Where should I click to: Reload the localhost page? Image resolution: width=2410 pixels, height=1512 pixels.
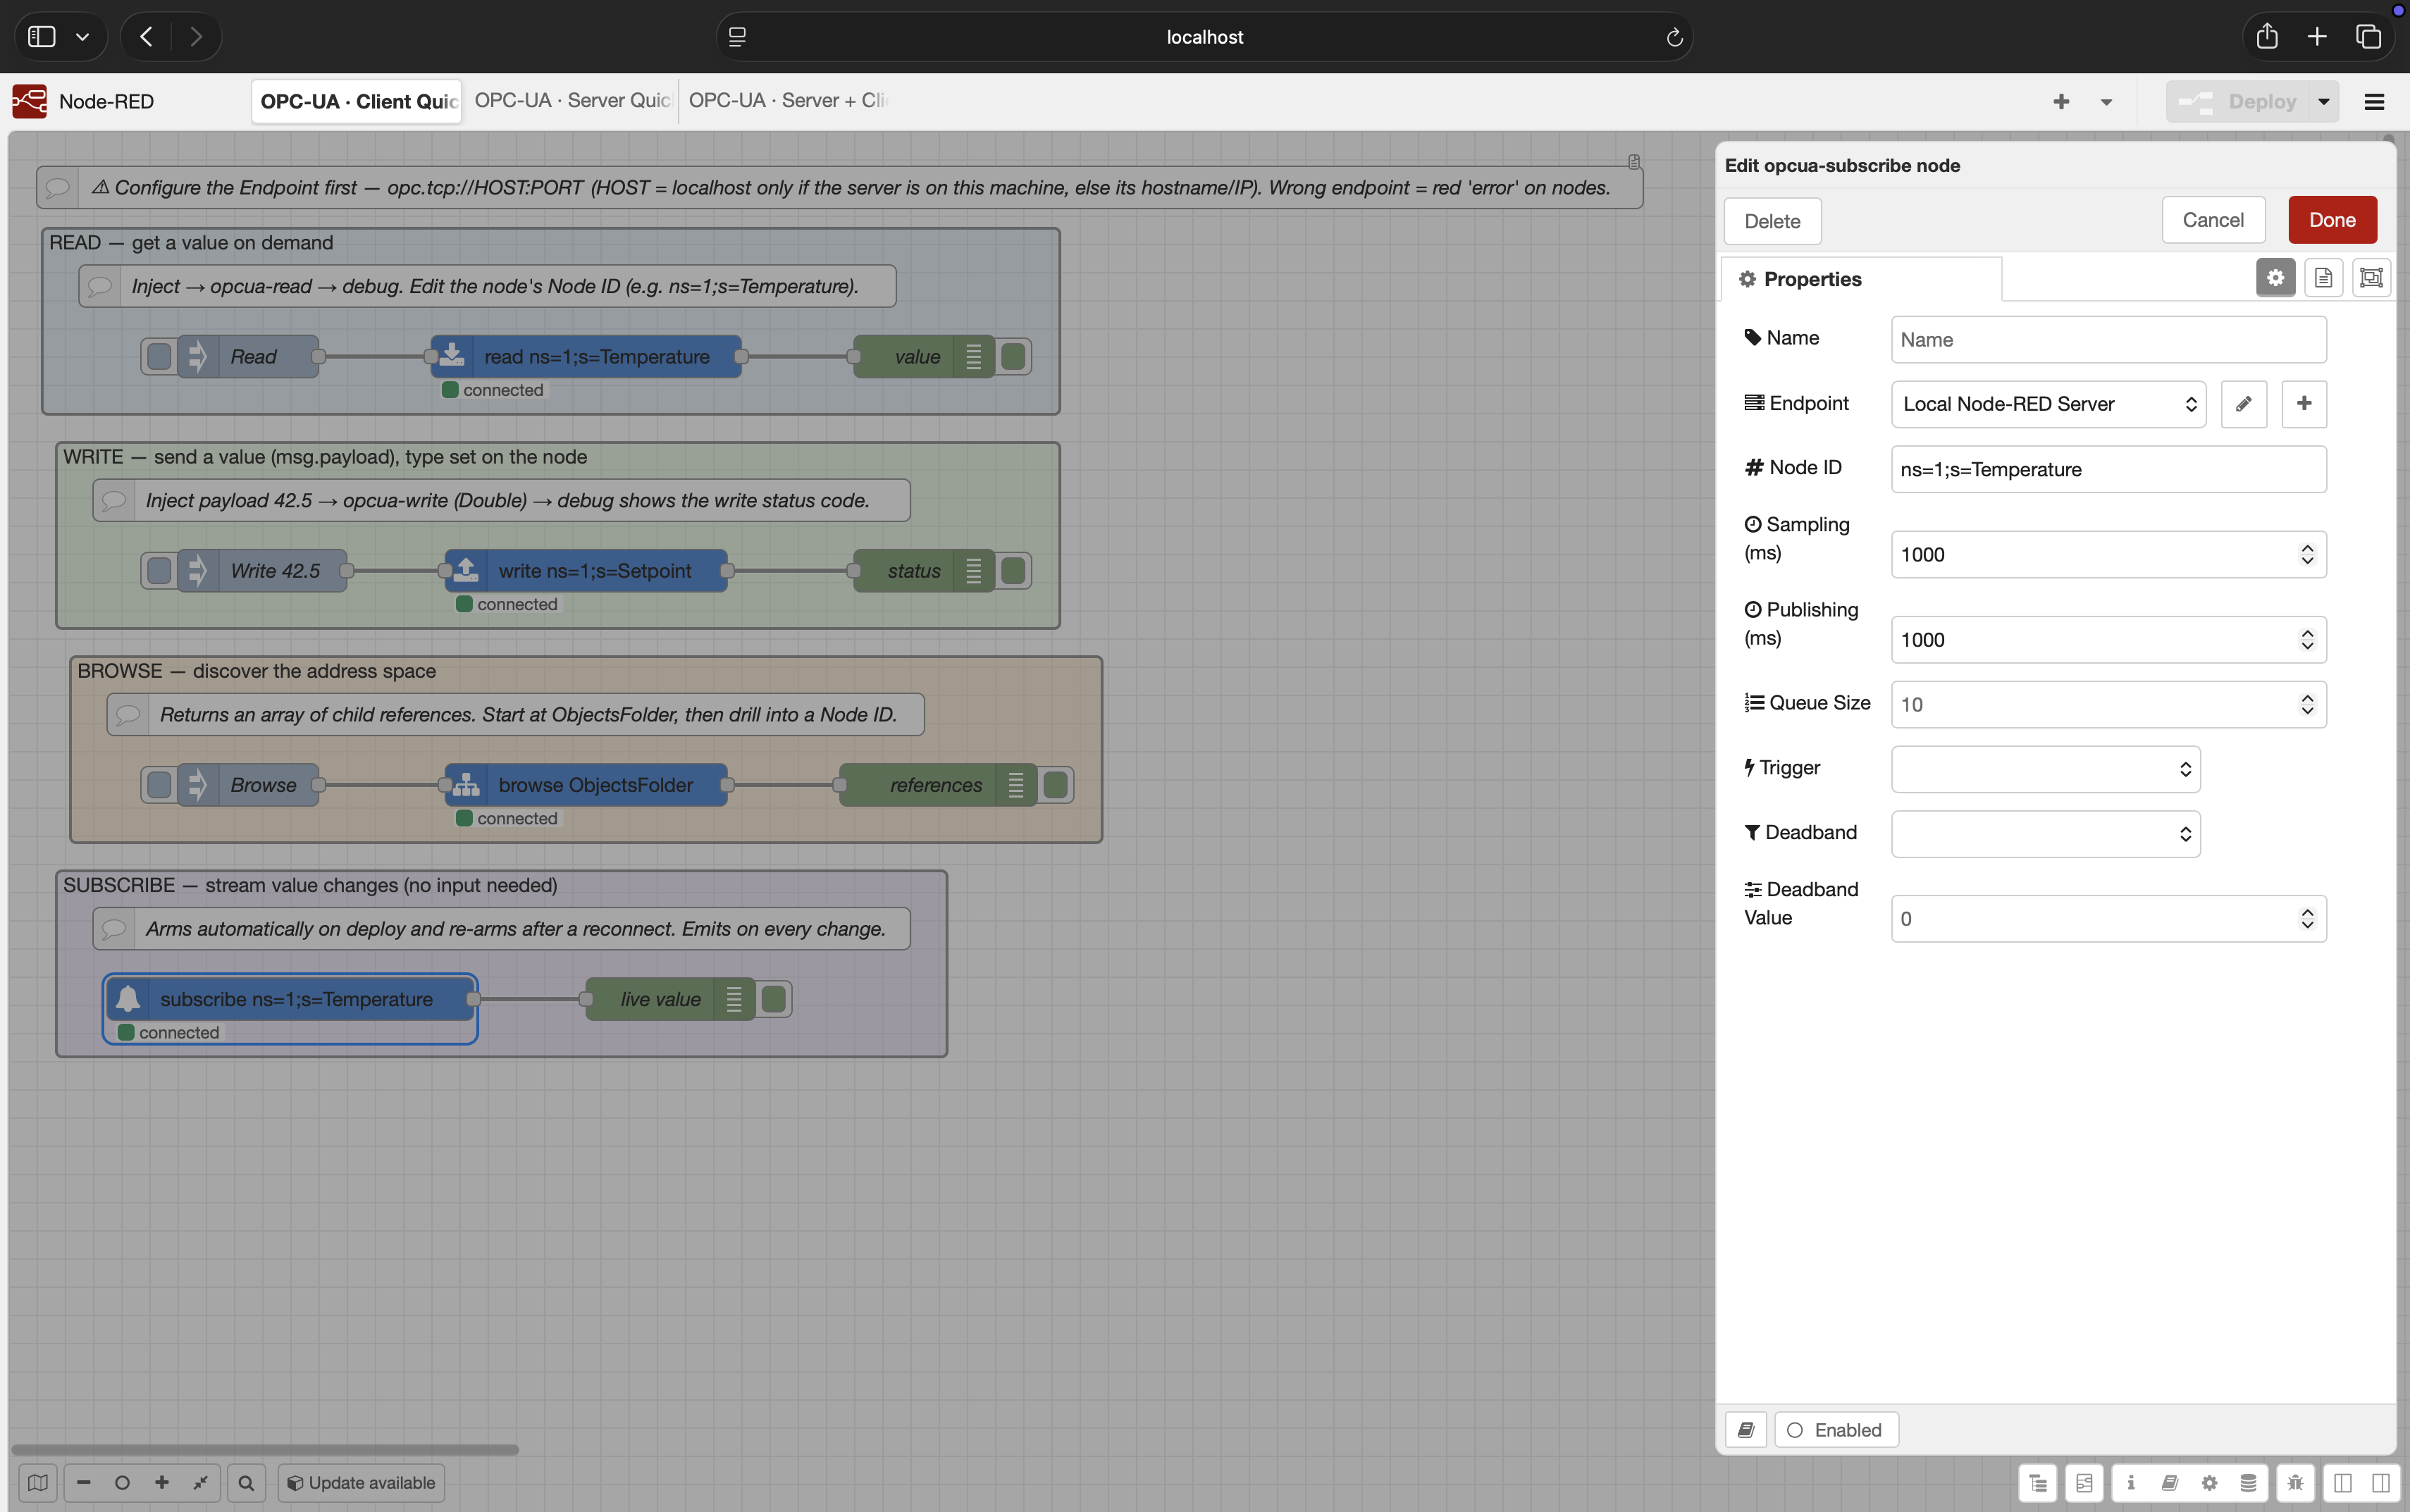pos(1674,38)
